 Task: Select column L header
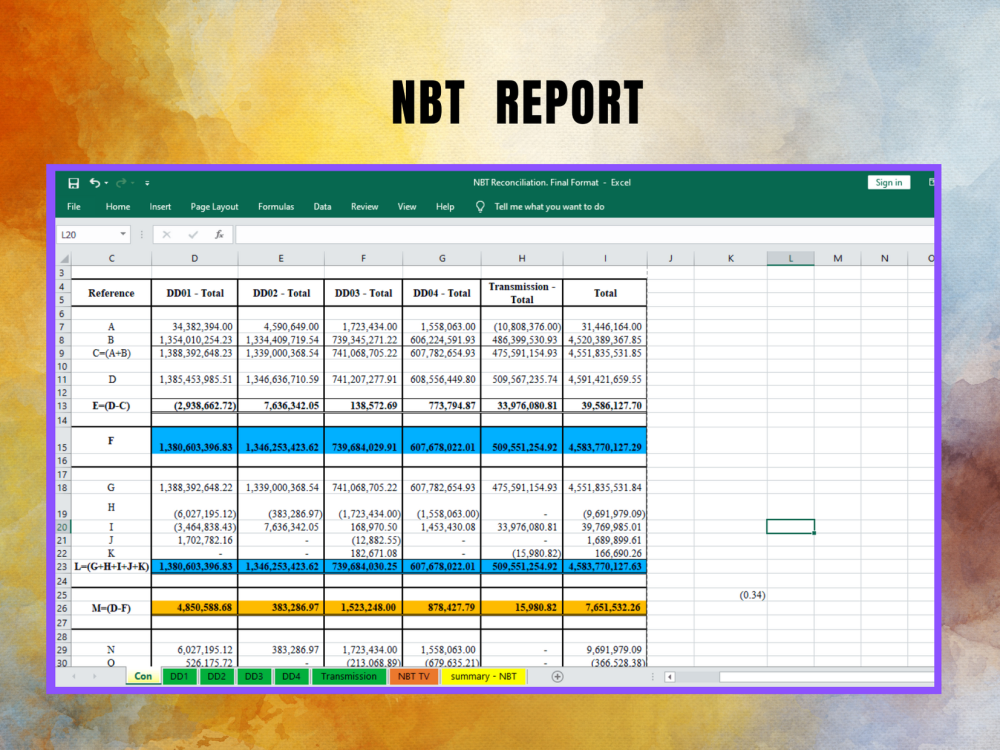(790, 258)
